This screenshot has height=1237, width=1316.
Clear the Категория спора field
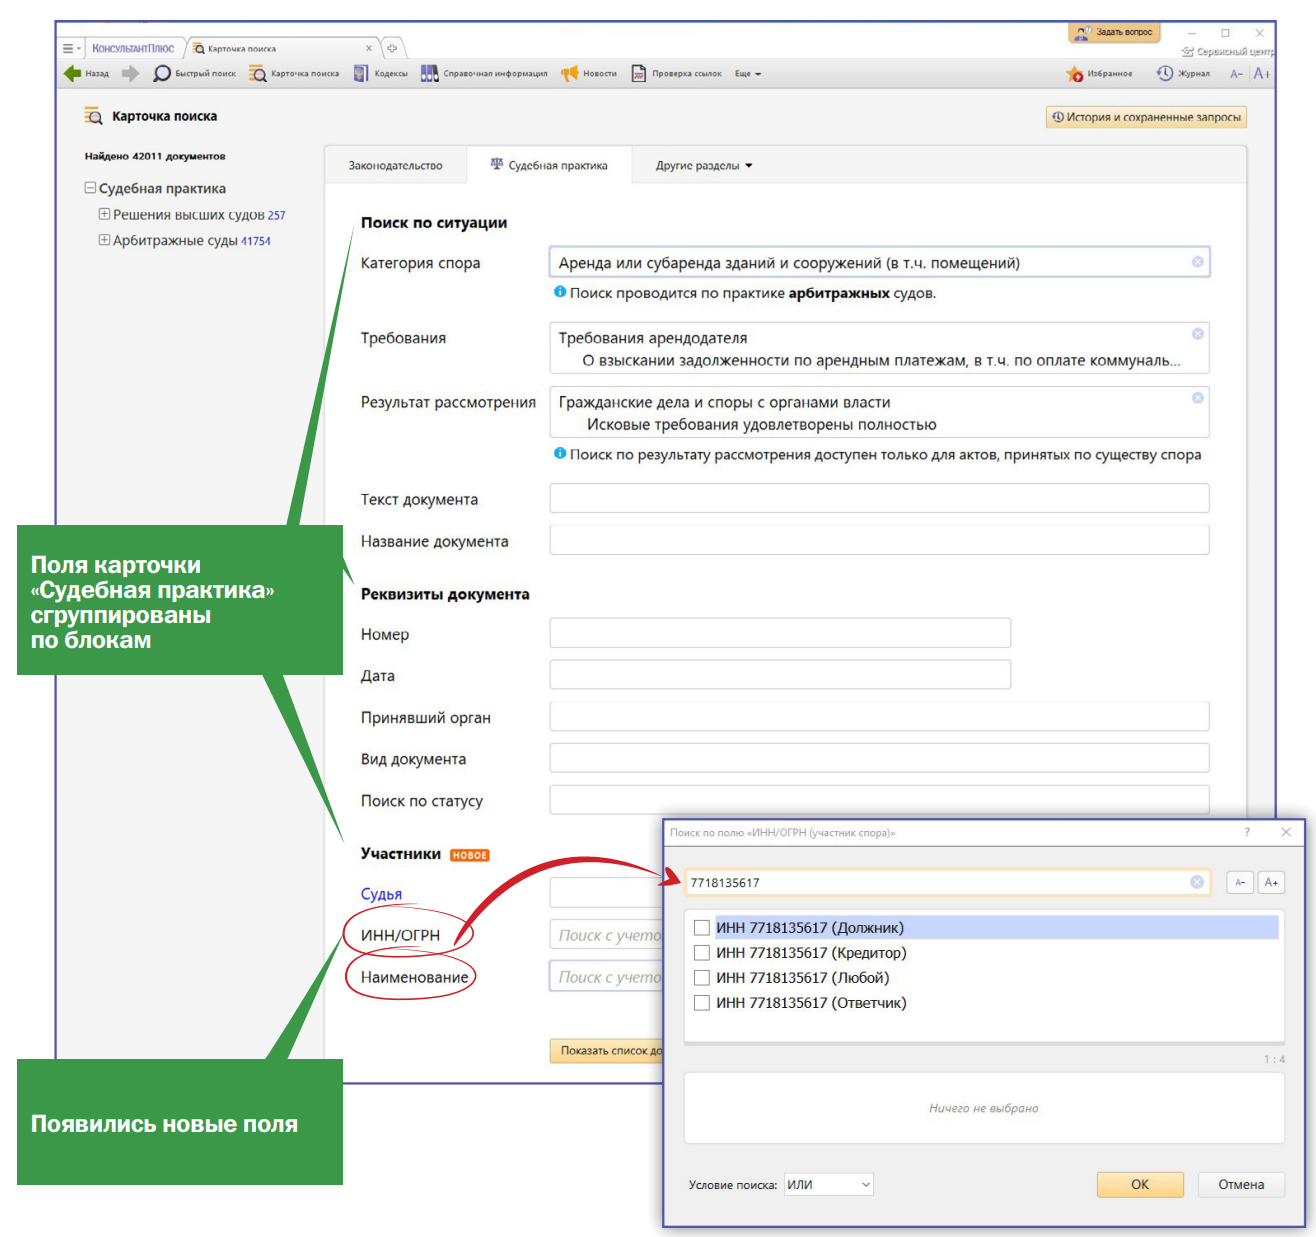click(1197, 262)
